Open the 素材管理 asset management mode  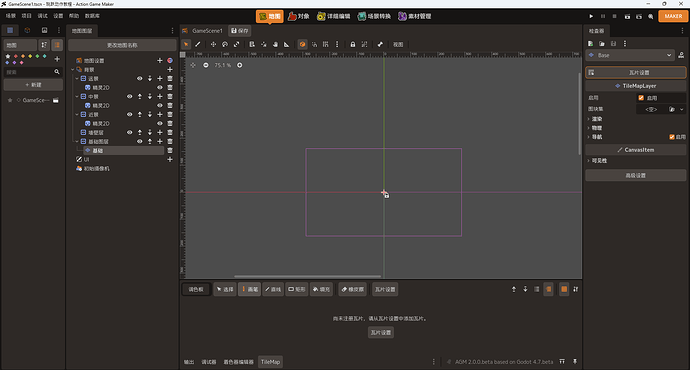[x=415, y=16]
